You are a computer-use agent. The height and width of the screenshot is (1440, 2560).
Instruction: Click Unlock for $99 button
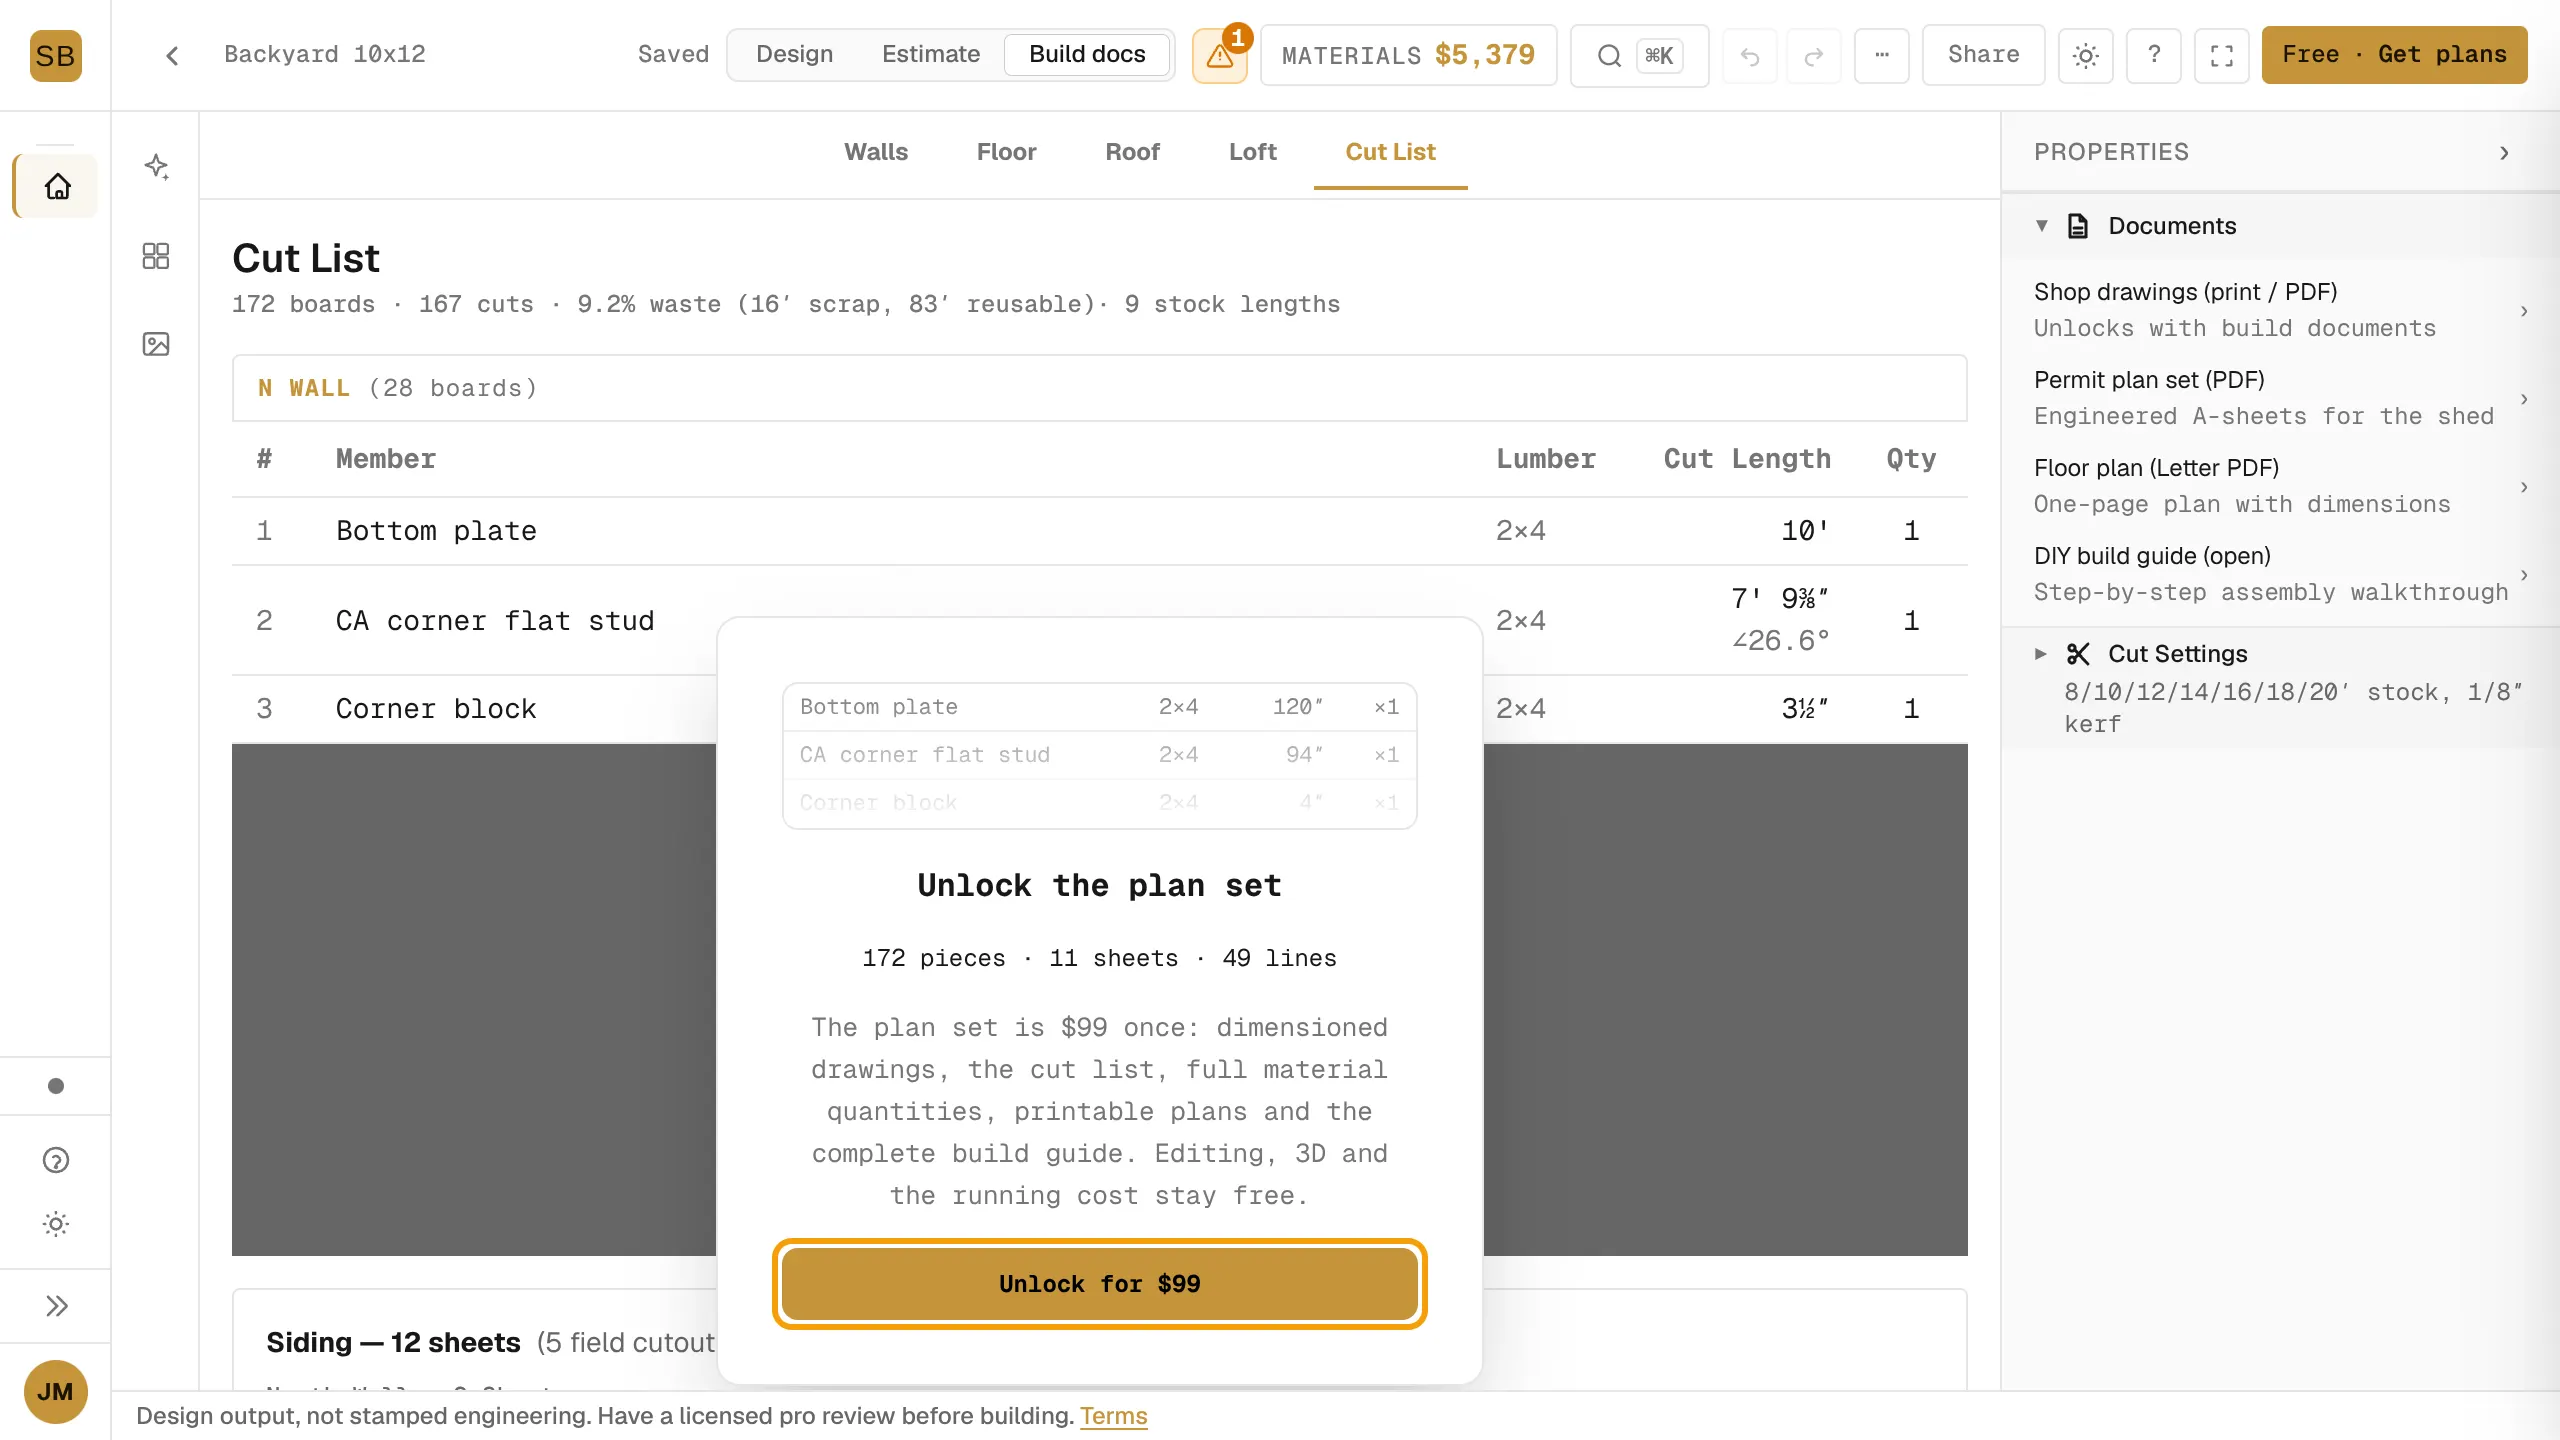point(1099,1284)
